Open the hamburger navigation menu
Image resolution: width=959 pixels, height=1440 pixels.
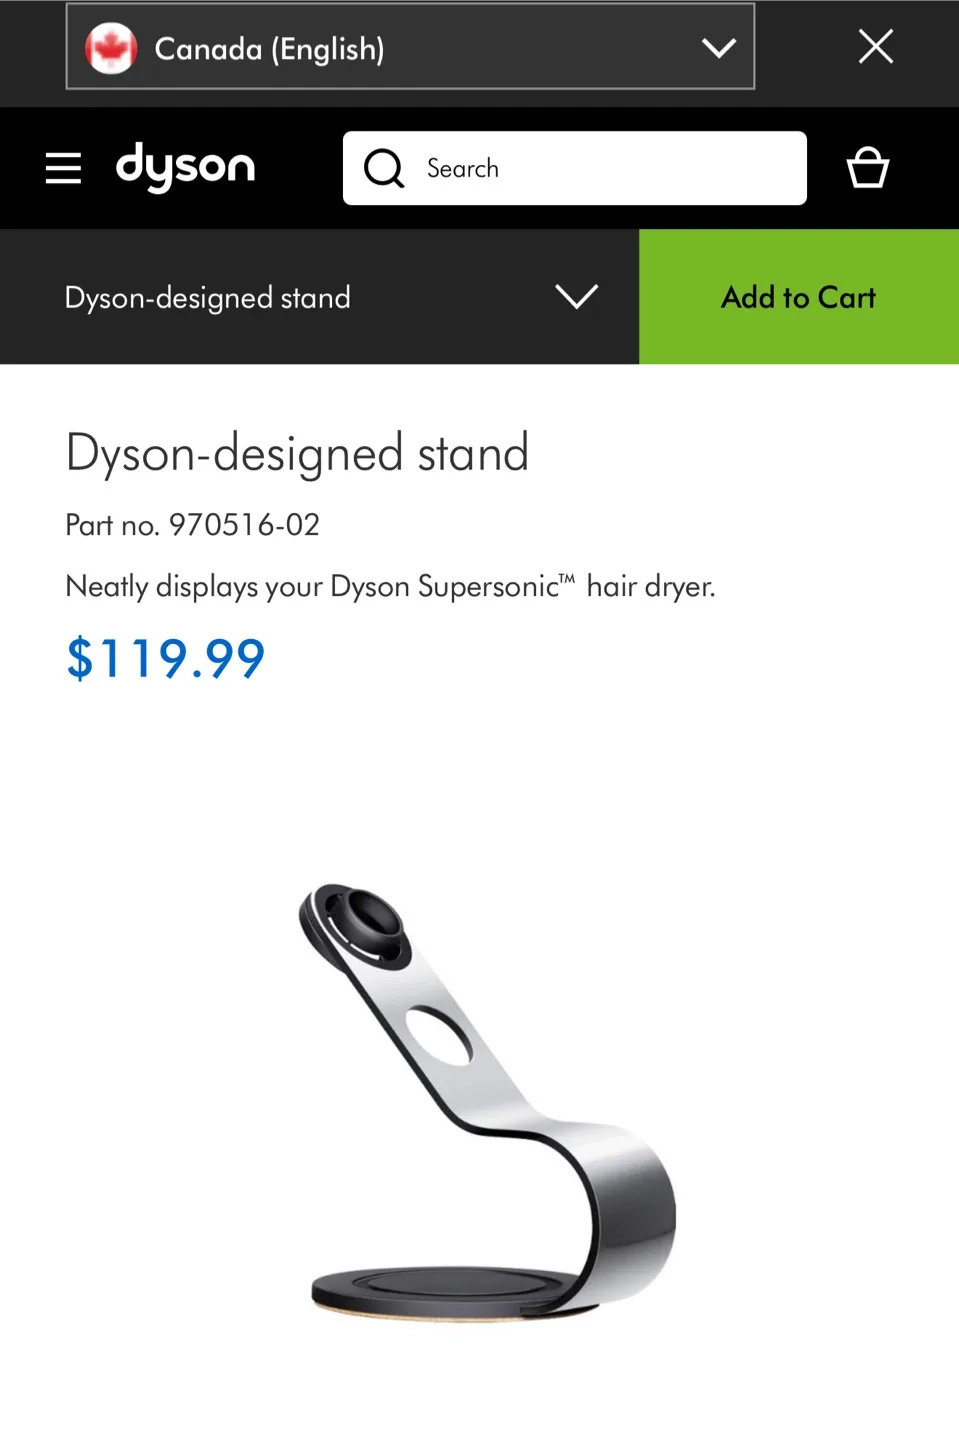(x=63, y=168)
